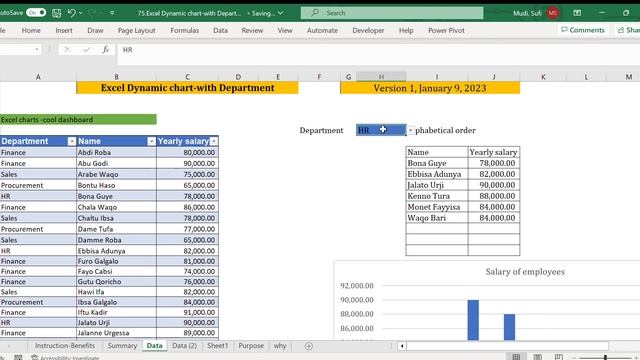Image resolution: width=640 pixels, height=360 pixels.
Task: Select column B header
Action: tap(116, 77)
